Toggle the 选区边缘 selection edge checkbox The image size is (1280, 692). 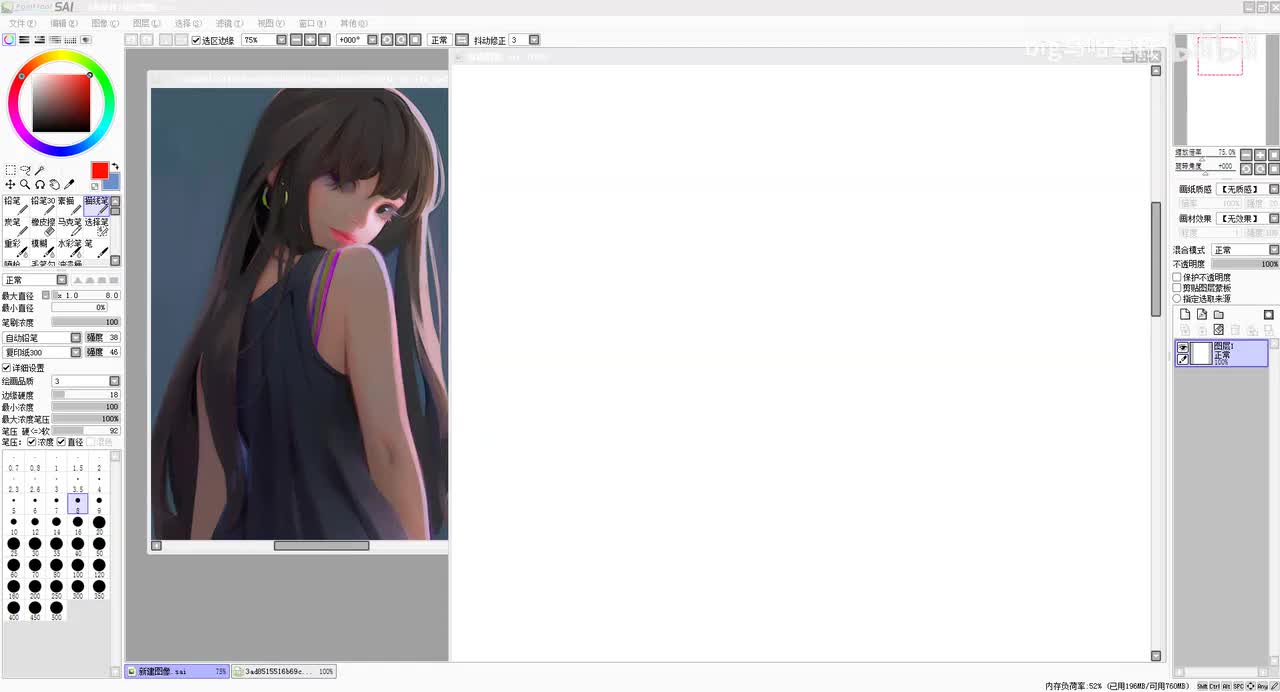click(x=196, y=40)
